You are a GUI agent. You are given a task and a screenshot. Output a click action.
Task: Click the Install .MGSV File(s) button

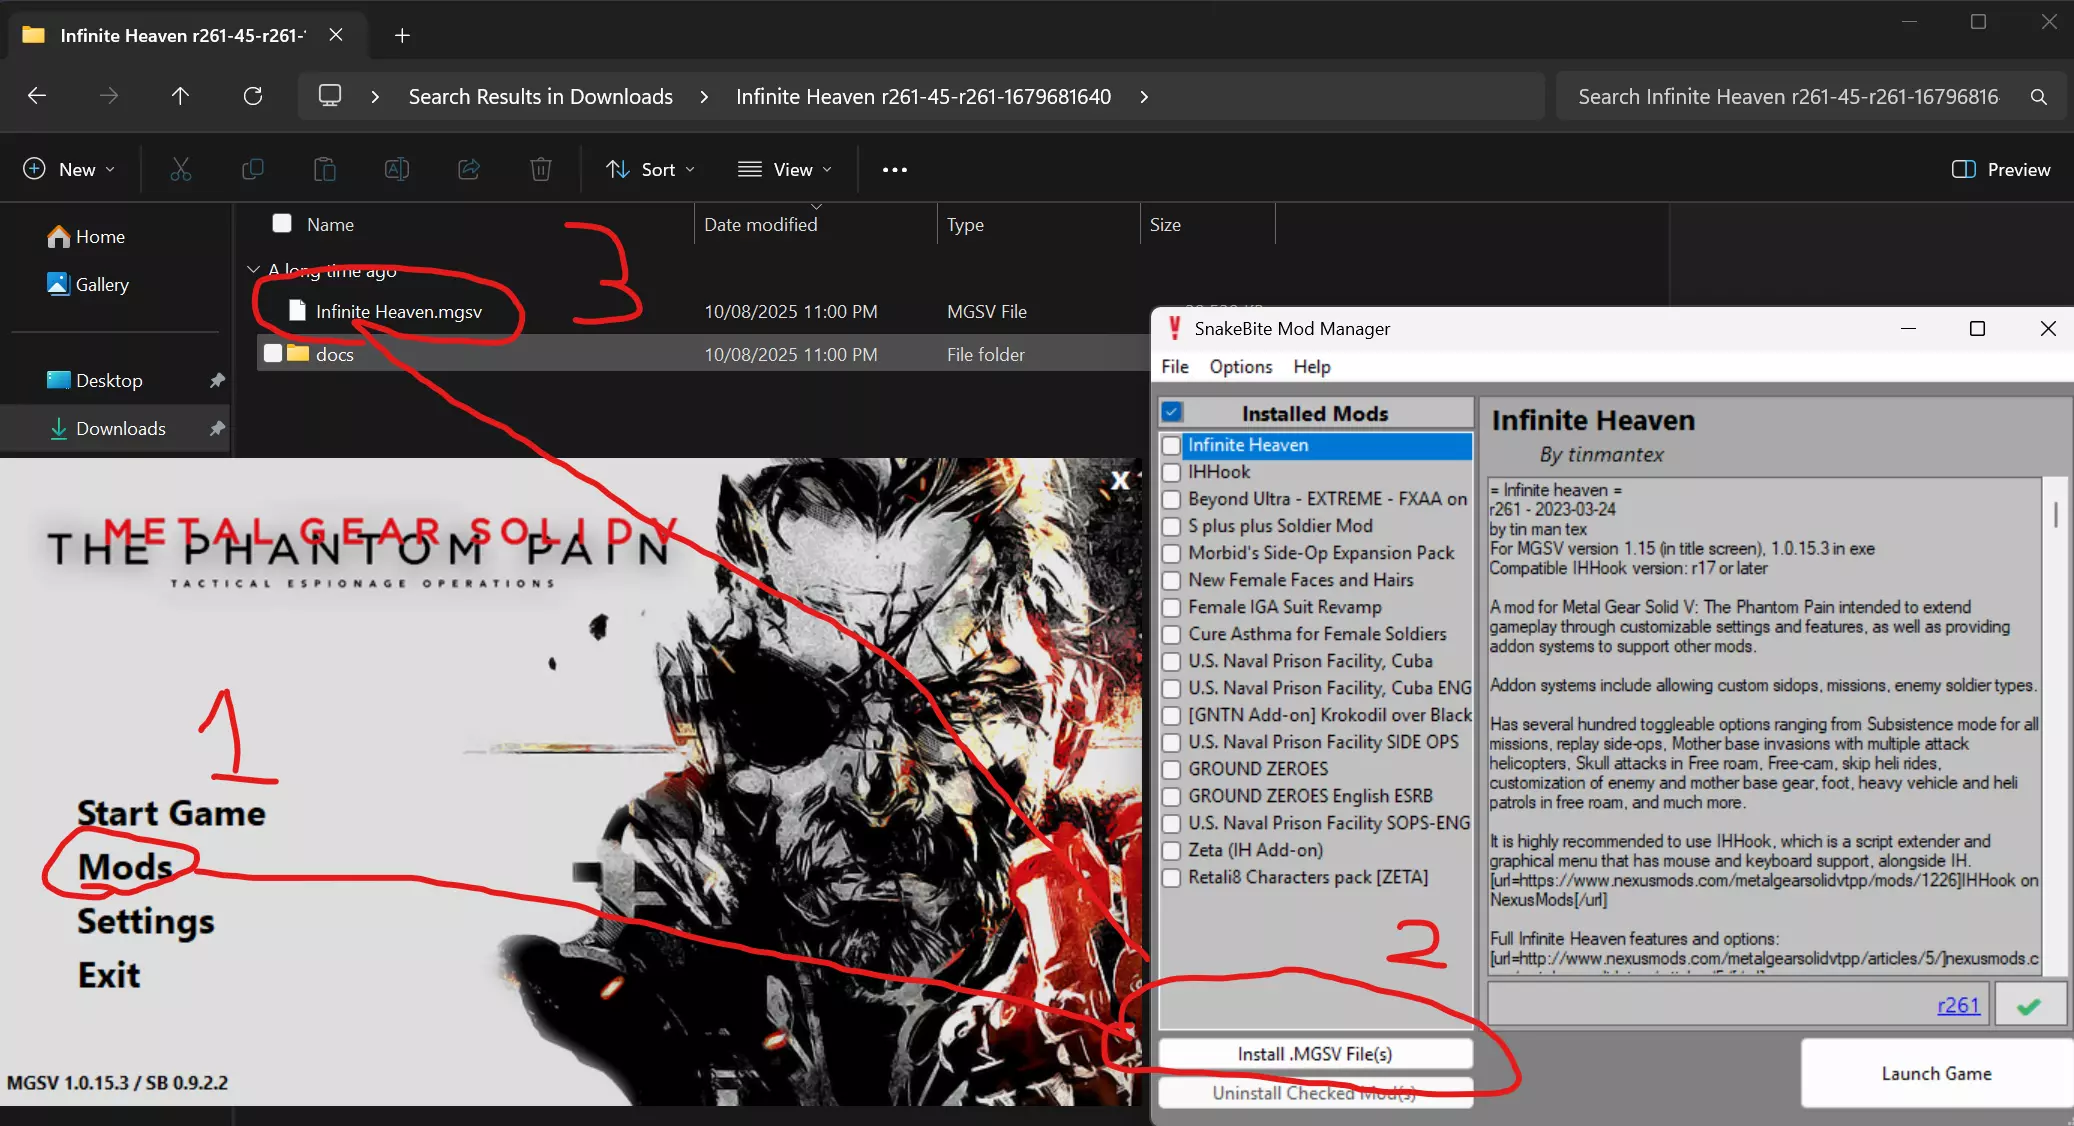point(1314,1054)
